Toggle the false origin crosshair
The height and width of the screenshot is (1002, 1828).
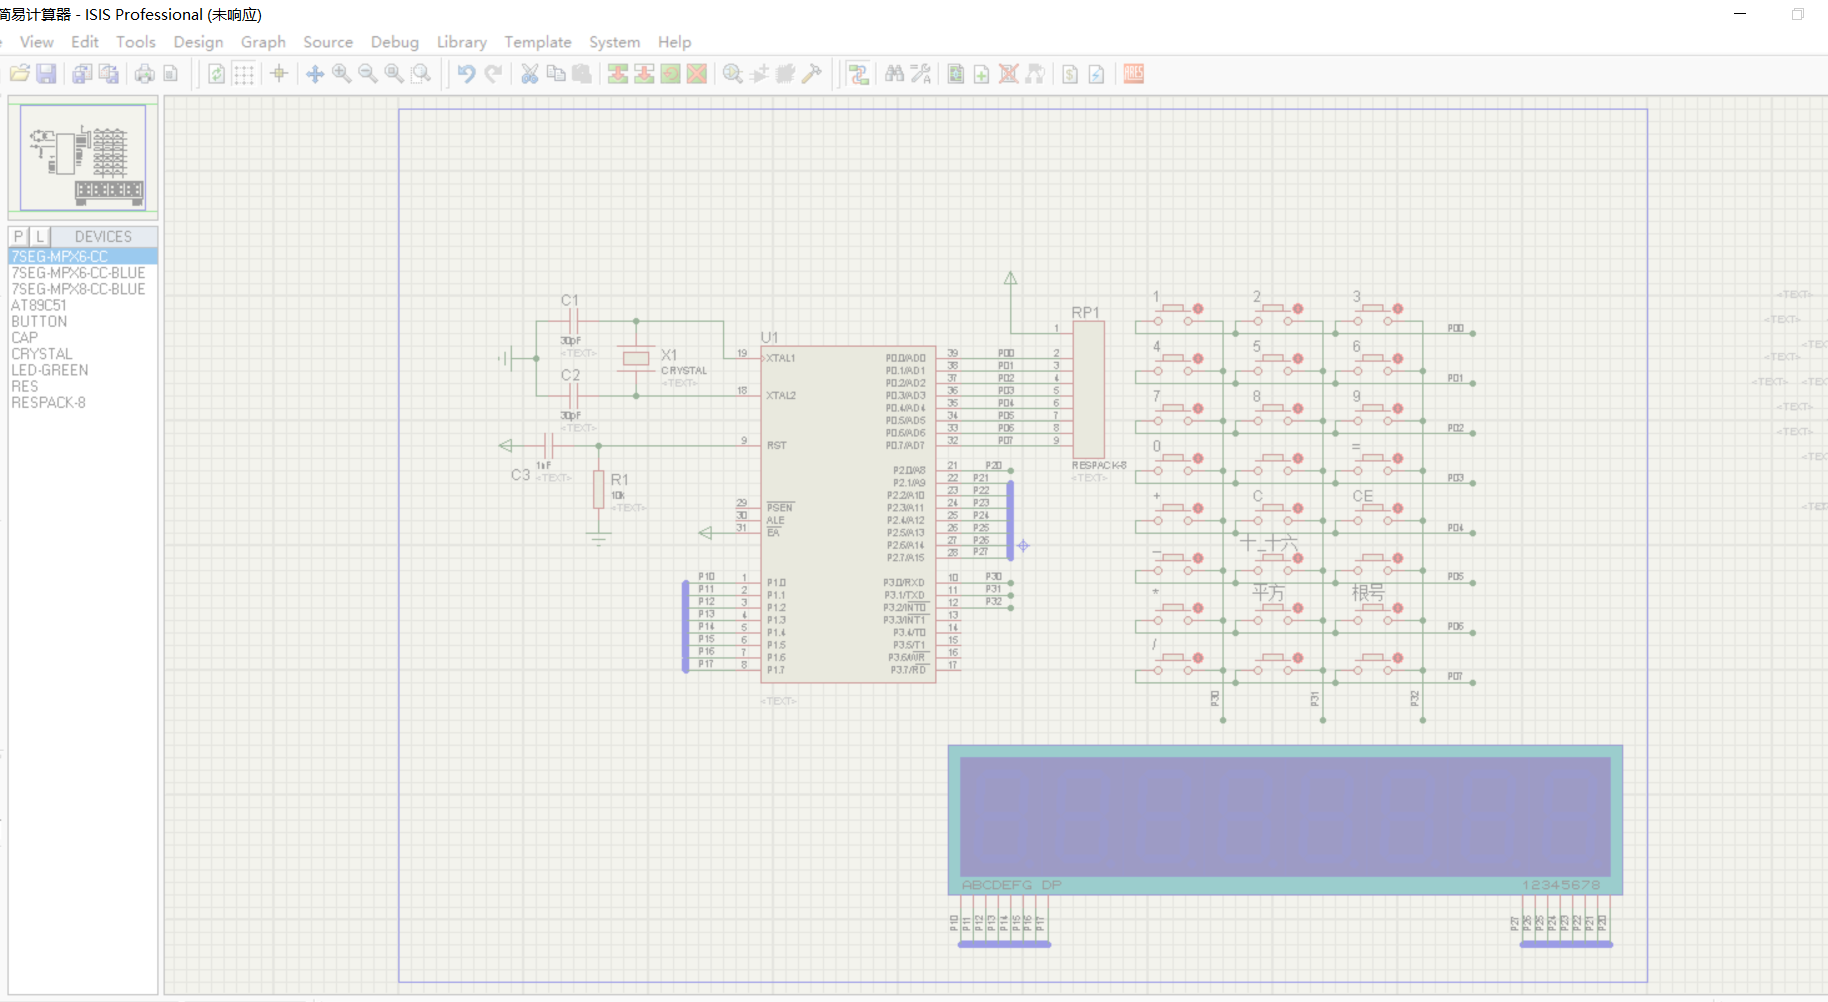click(x=279, y=74)
